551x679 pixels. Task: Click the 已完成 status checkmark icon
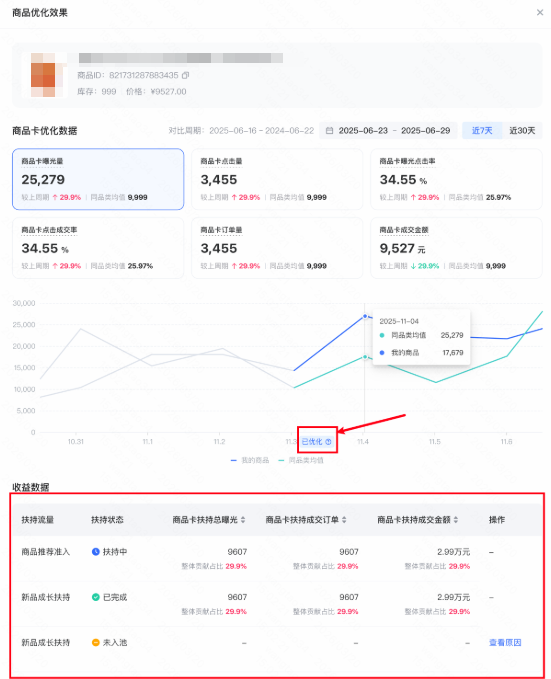point(96,597)
